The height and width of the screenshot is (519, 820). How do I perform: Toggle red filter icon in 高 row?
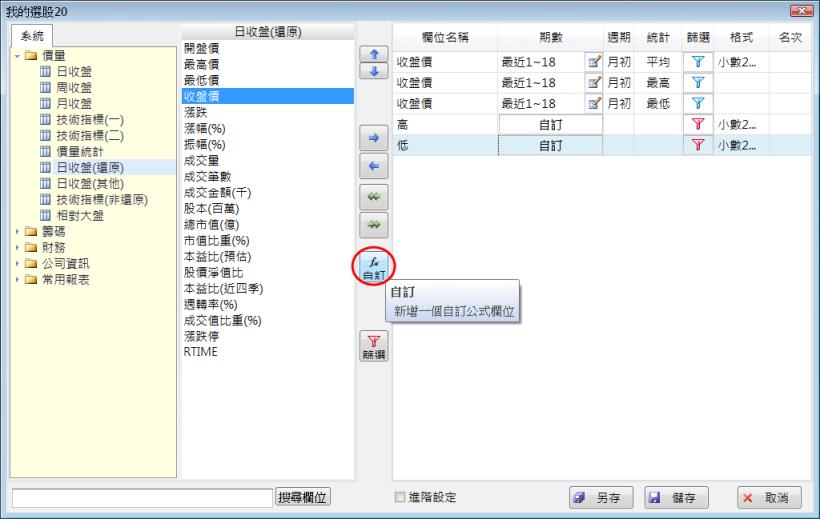point(698,125)
